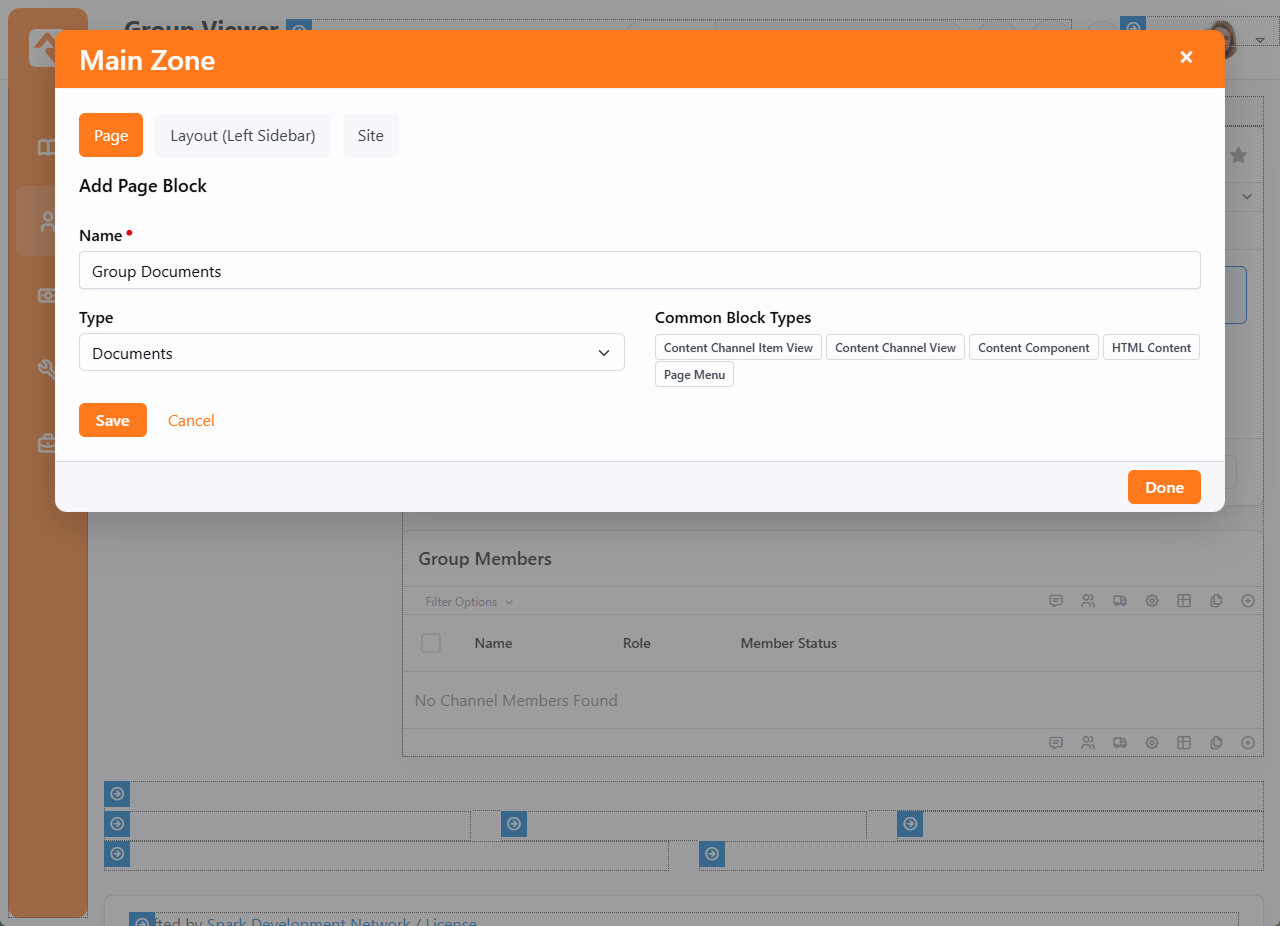Switch to the Site tab
Image resolution: width=1280 pixels, height=926 pixels.
370,136
